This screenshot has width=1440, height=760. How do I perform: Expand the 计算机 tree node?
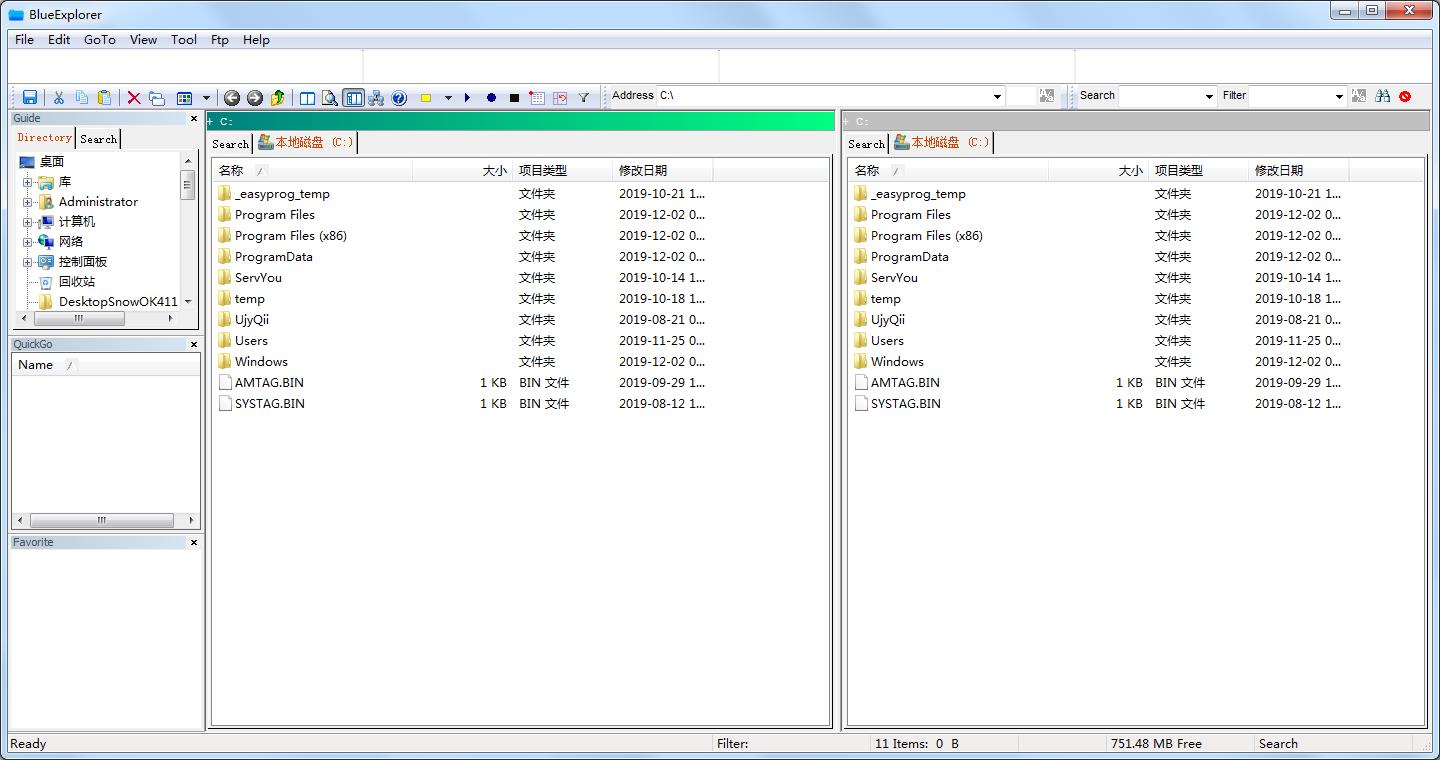click(28, 222)
